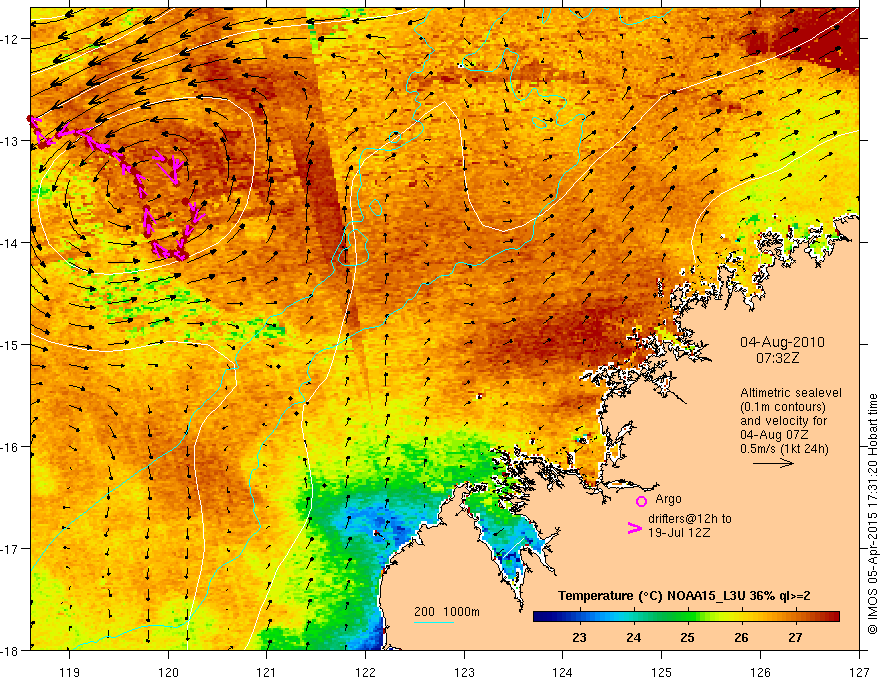Click the "04-Aug 07Z" legend text
The image size is (880, 680).
pyautogui.click(x=774, y=435)
